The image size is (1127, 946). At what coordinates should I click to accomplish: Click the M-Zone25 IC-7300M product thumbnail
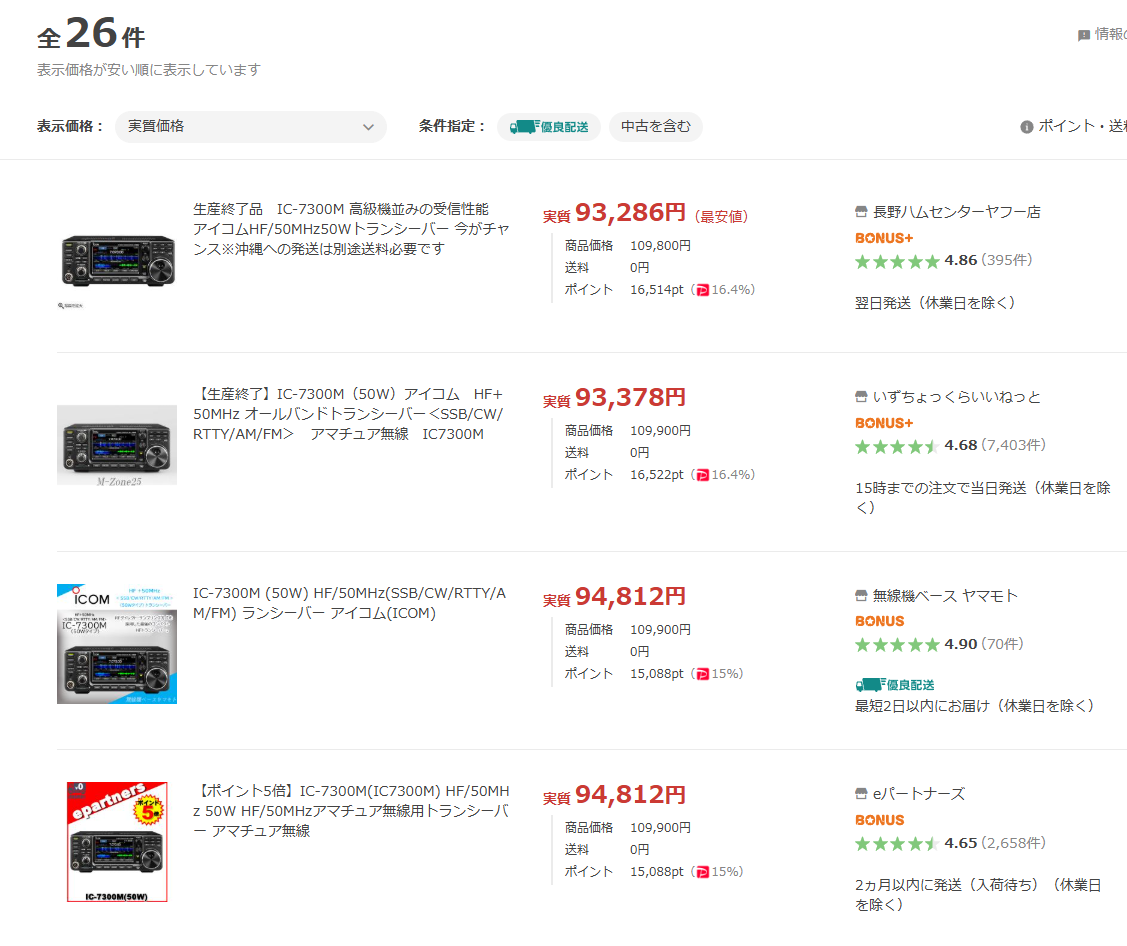pyautogui.click(x=117, y=444)
